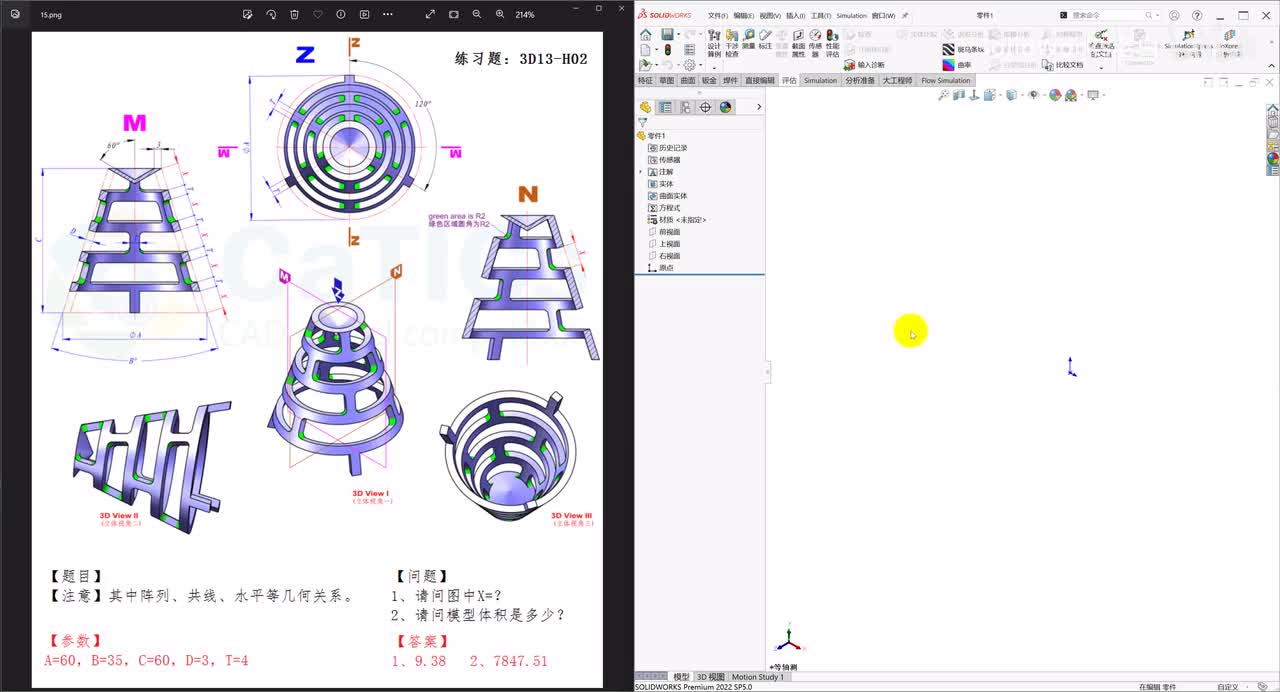This screenshot has height=692, width=1280.
Task: Open the user login icon in SolidWorks
Action: [1174, 16]
